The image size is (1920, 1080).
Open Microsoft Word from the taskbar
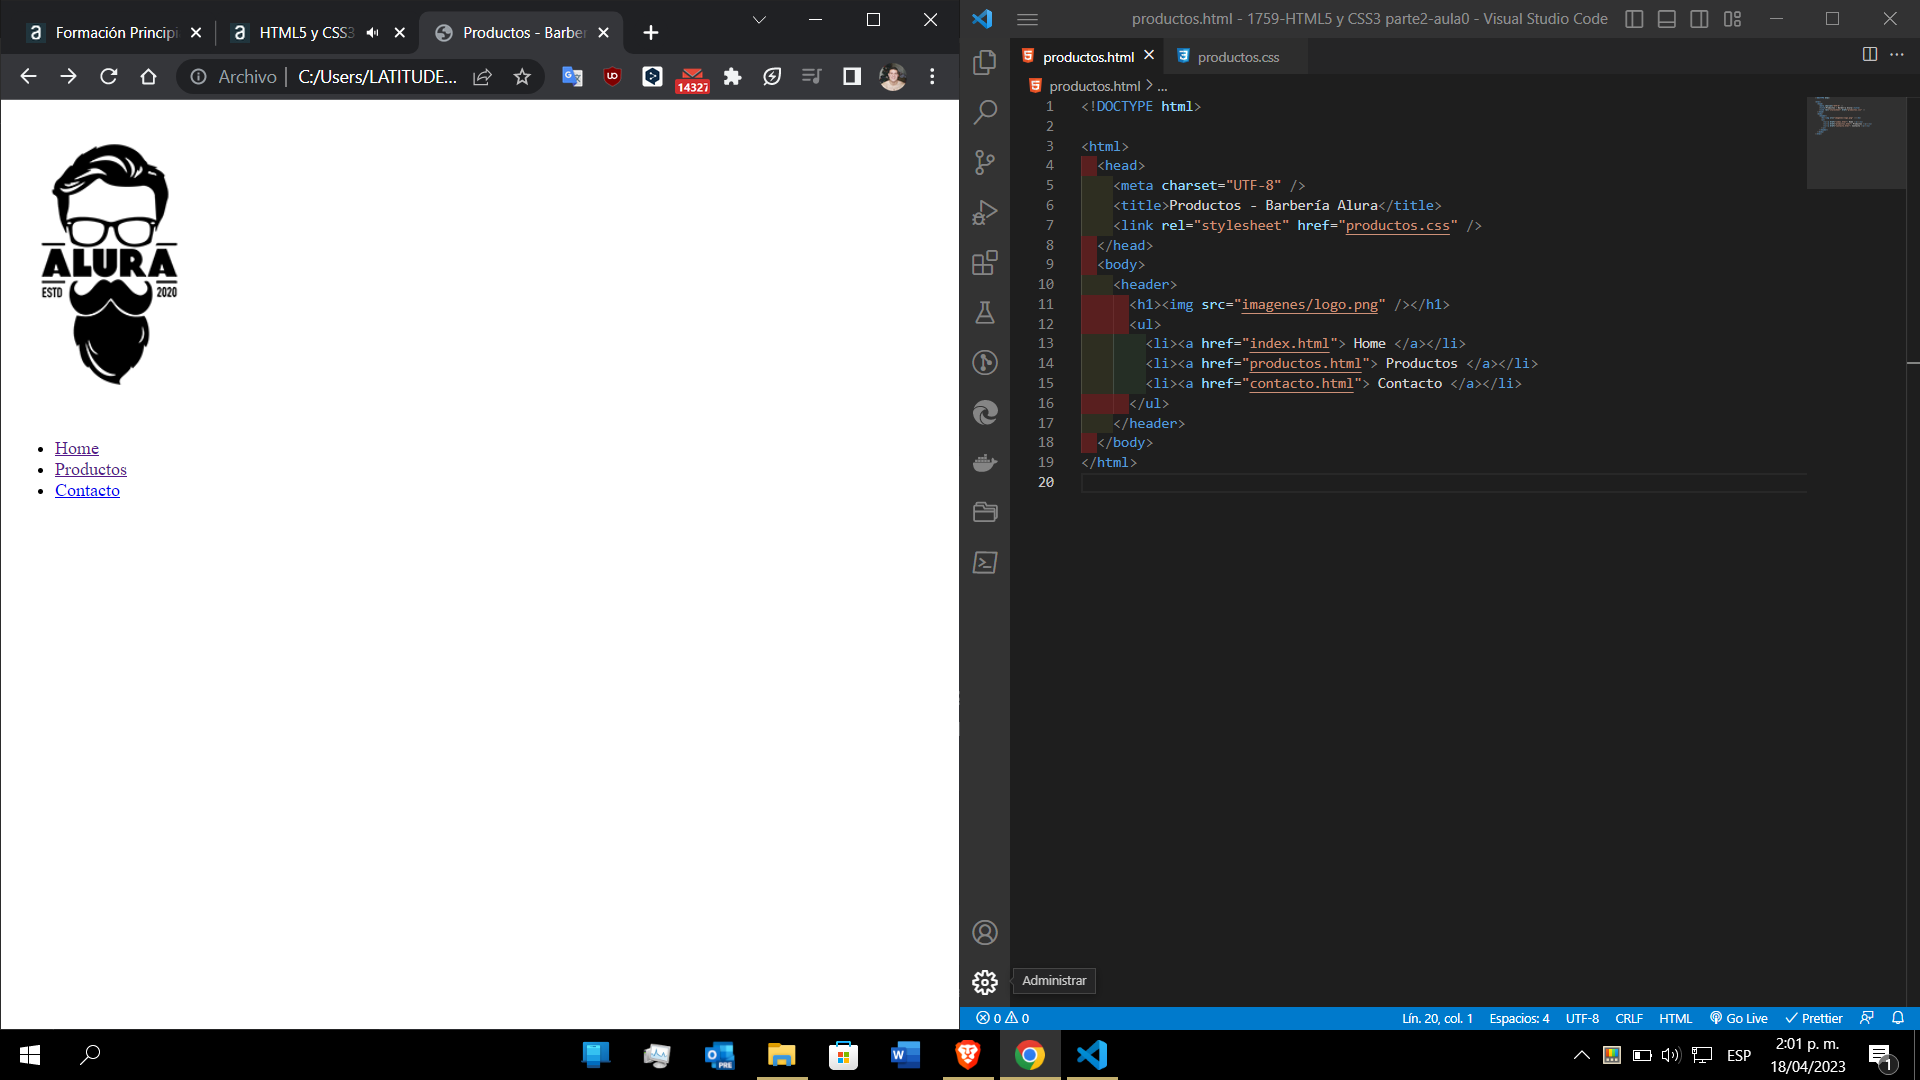[x=905, y=1055]
